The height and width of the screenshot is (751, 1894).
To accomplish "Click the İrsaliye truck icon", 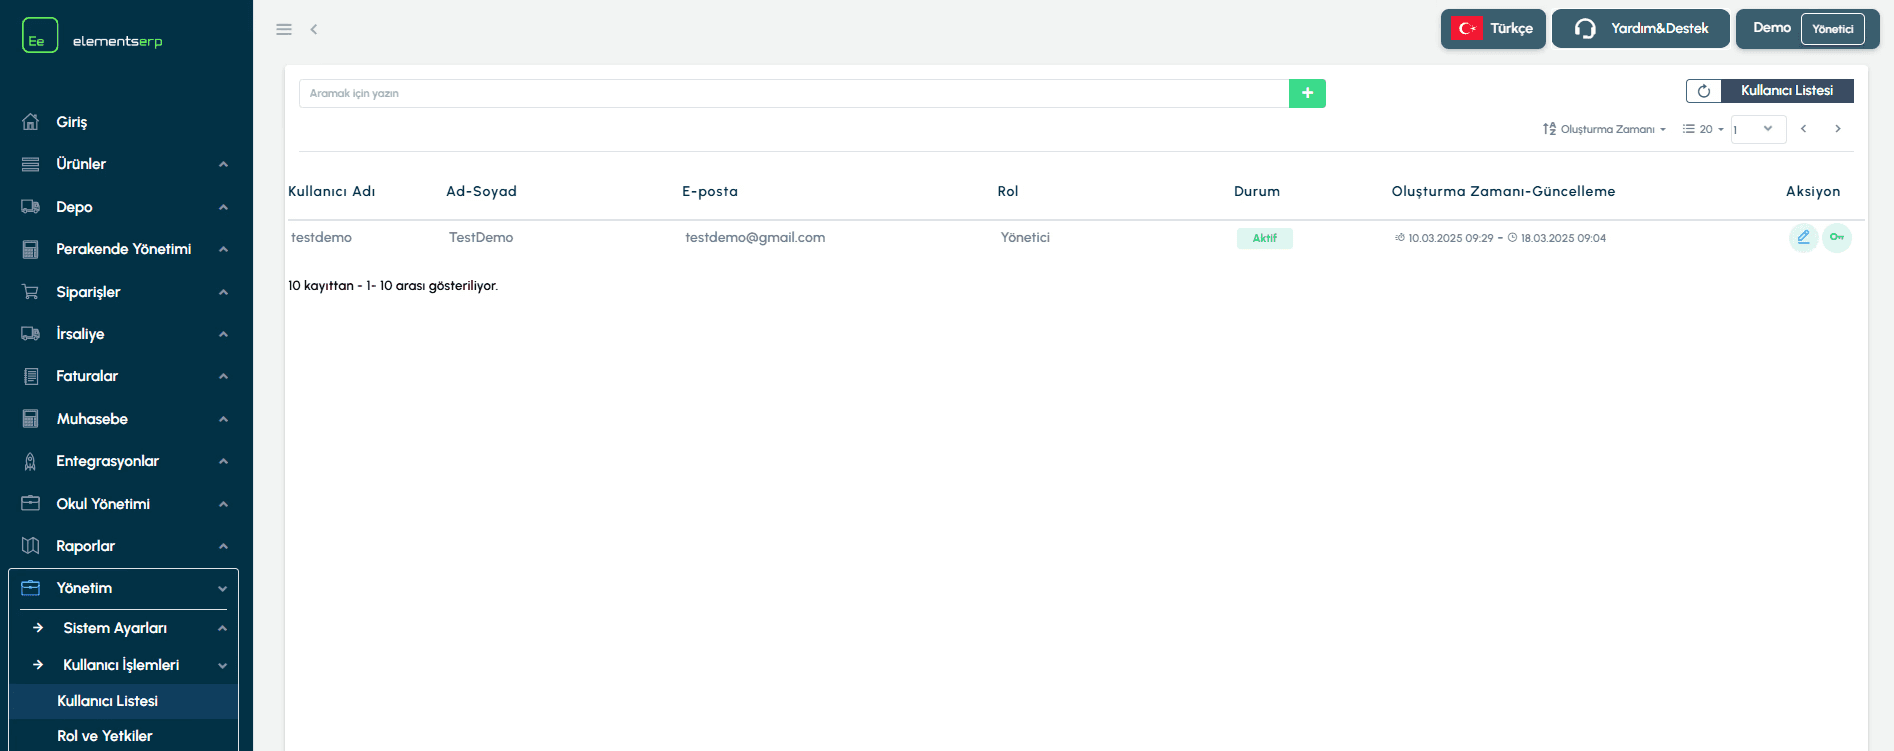I will pyautogui.click(x=31, y=333).
